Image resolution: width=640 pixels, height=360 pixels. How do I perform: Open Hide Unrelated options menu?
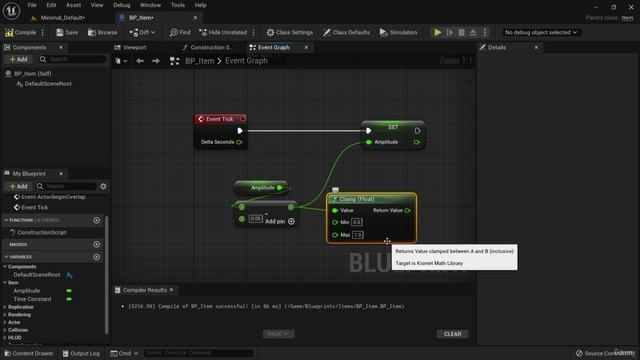tap(253, 32)
